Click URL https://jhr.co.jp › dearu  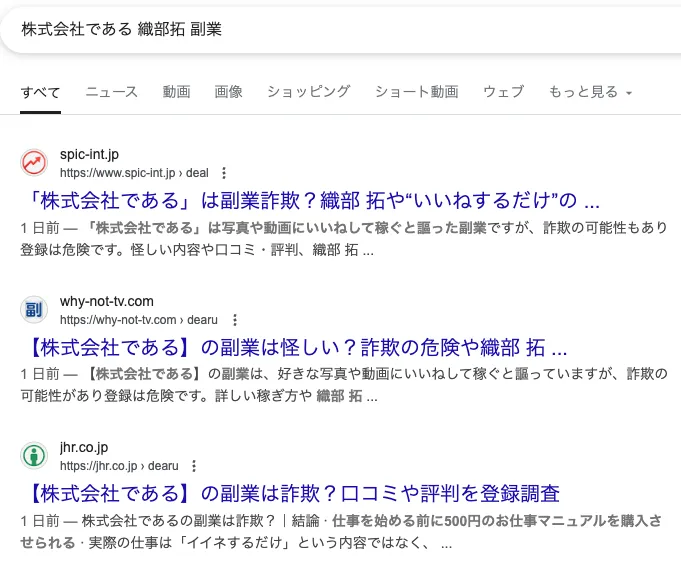[119, 466]
